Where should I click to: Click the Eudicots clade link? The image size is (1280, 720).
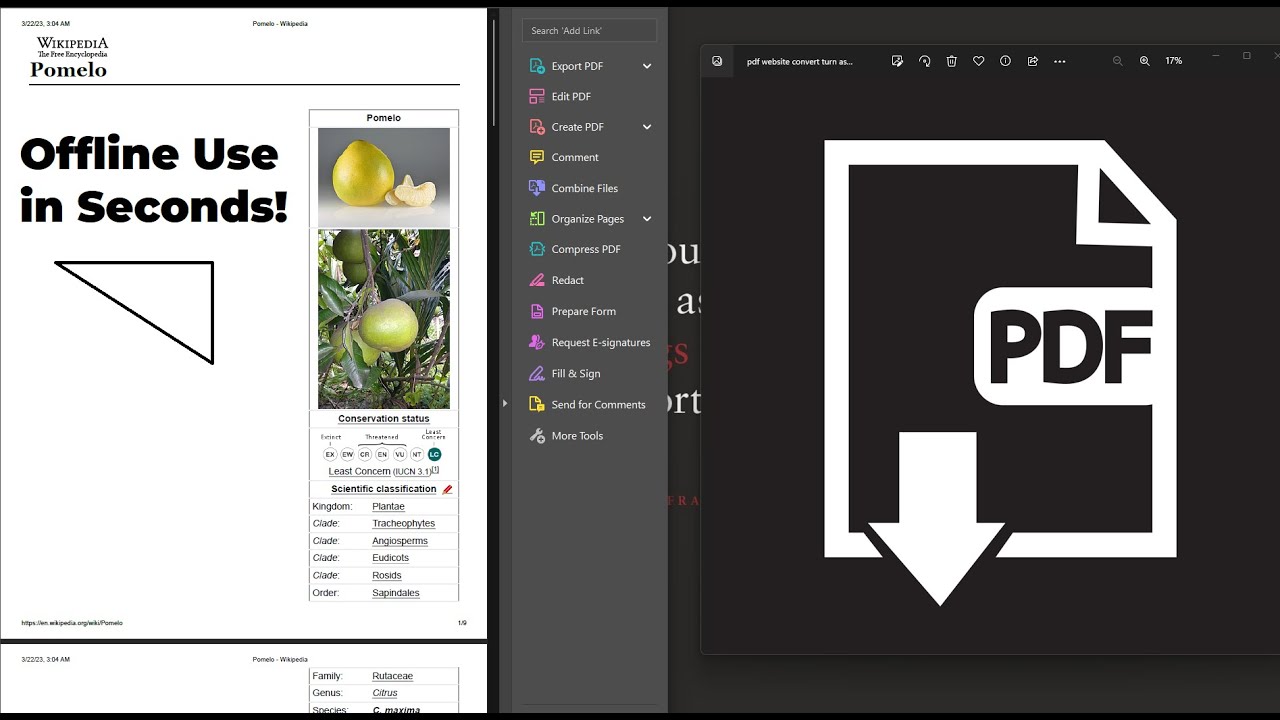pos(390,558)
